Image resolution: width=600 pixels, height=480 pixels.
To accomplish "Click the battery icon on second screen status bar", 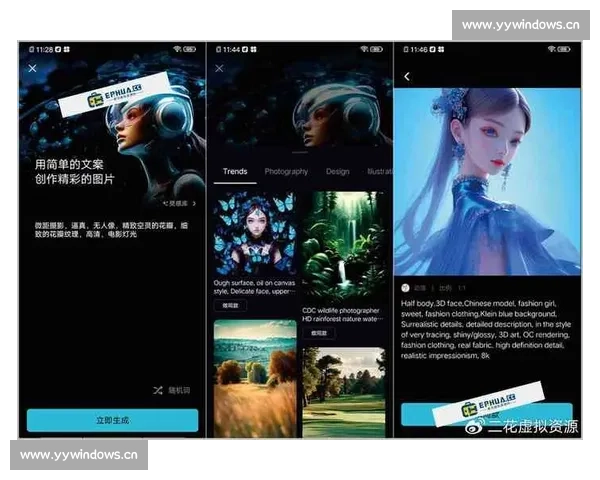I will (377, 49).
